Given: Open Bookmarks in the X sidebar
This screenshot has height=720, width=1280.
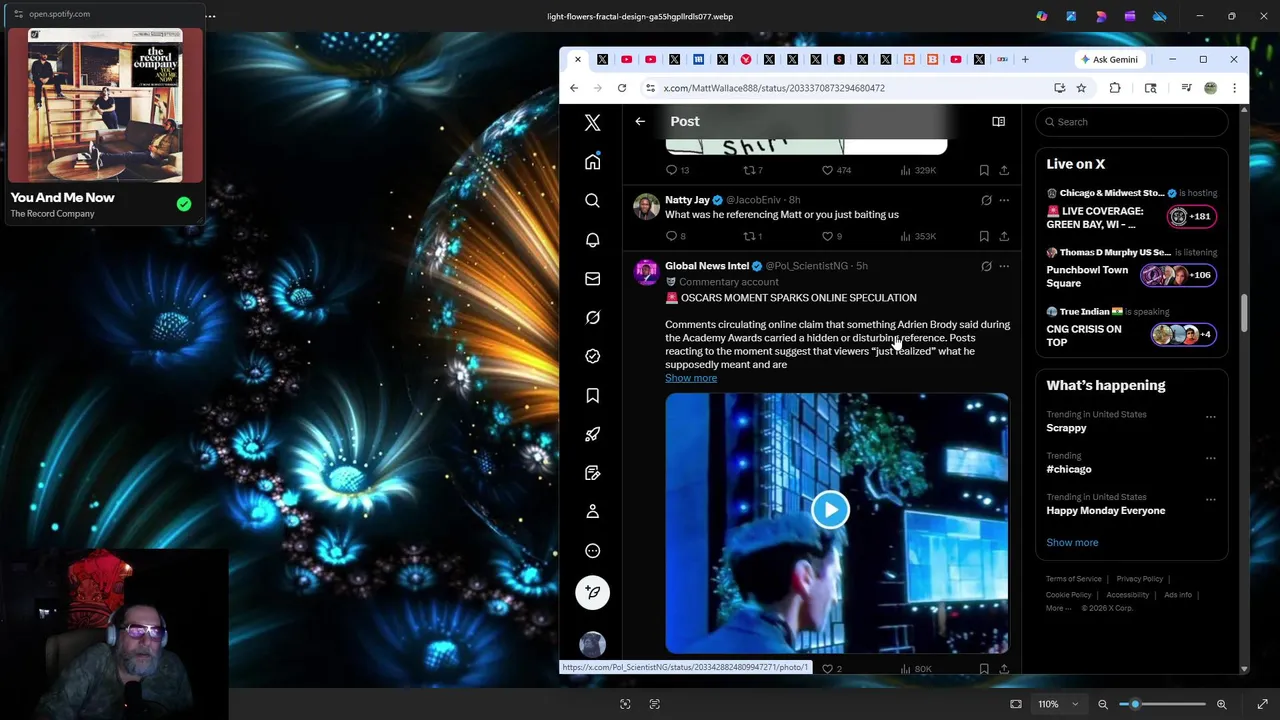Looking at the screenshot, I should (592, 395).
